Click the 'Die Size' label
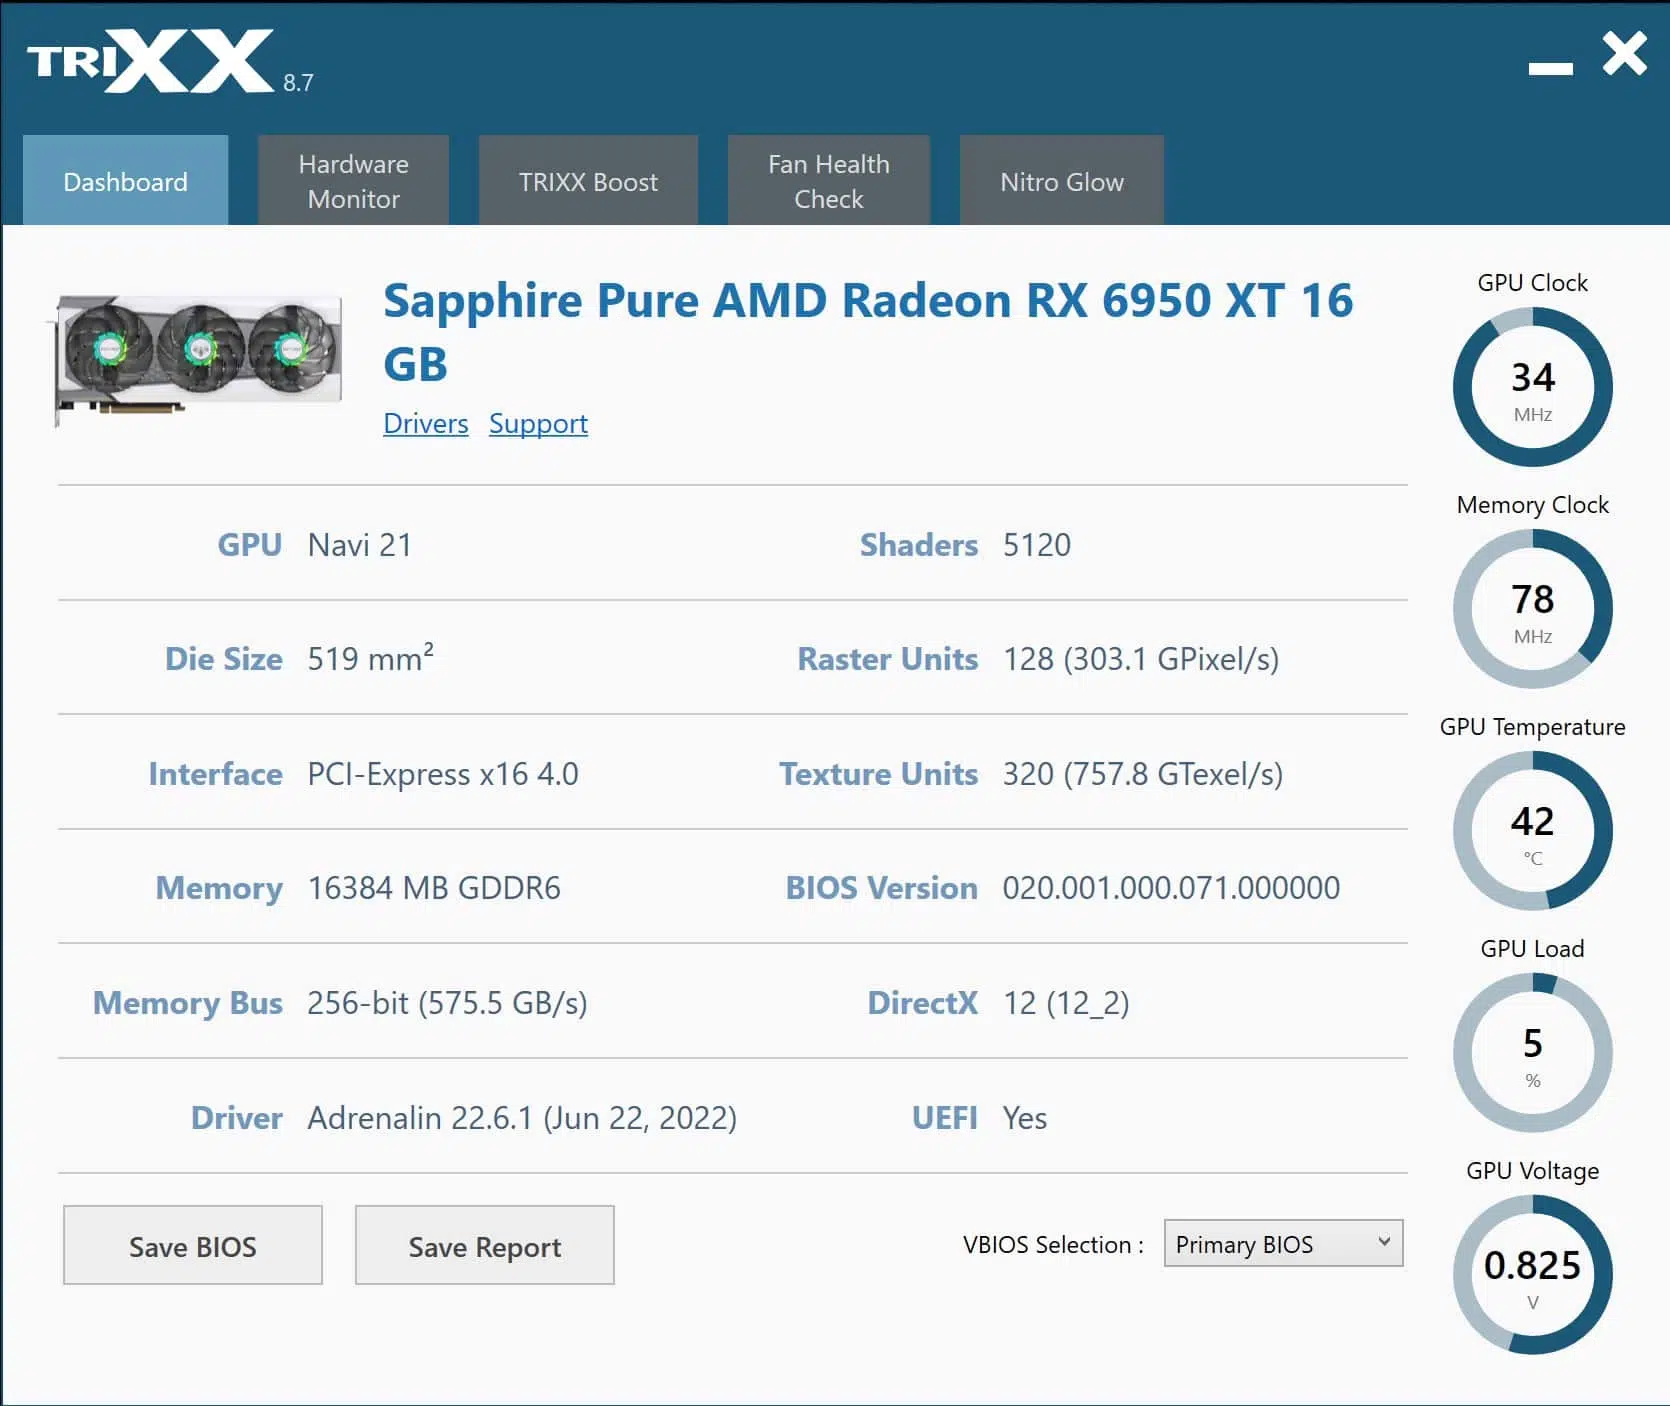 [x=224, y=659]
